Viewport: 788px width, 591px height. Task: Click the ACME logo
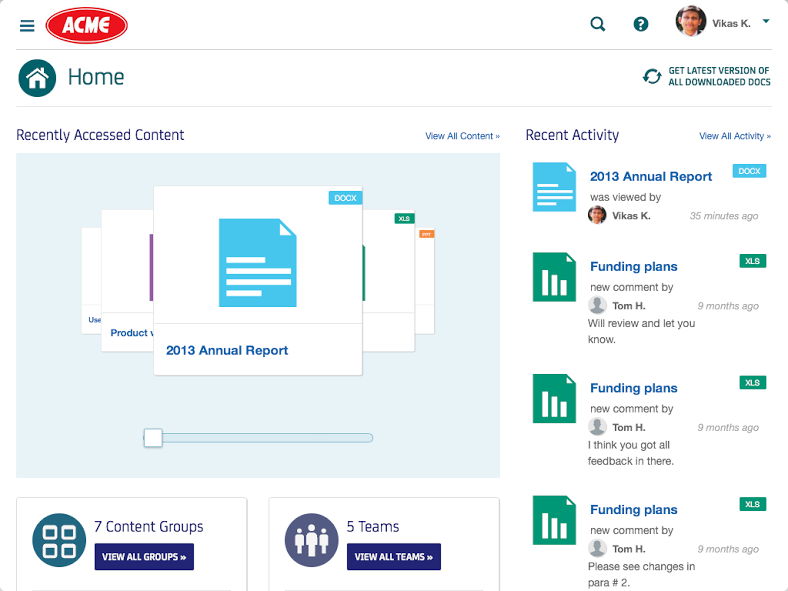[x=87, y=25]
